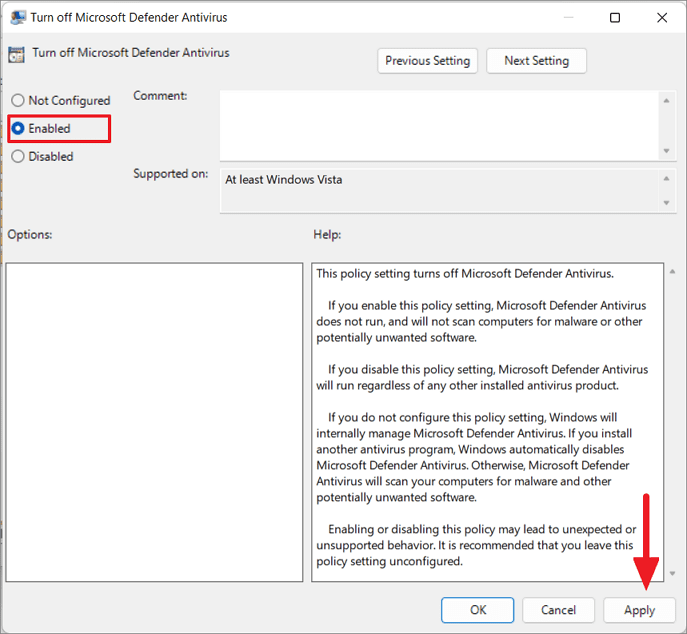Select the Not Configured radio button
The image size is (687, 634).
(x=60, y=100)
